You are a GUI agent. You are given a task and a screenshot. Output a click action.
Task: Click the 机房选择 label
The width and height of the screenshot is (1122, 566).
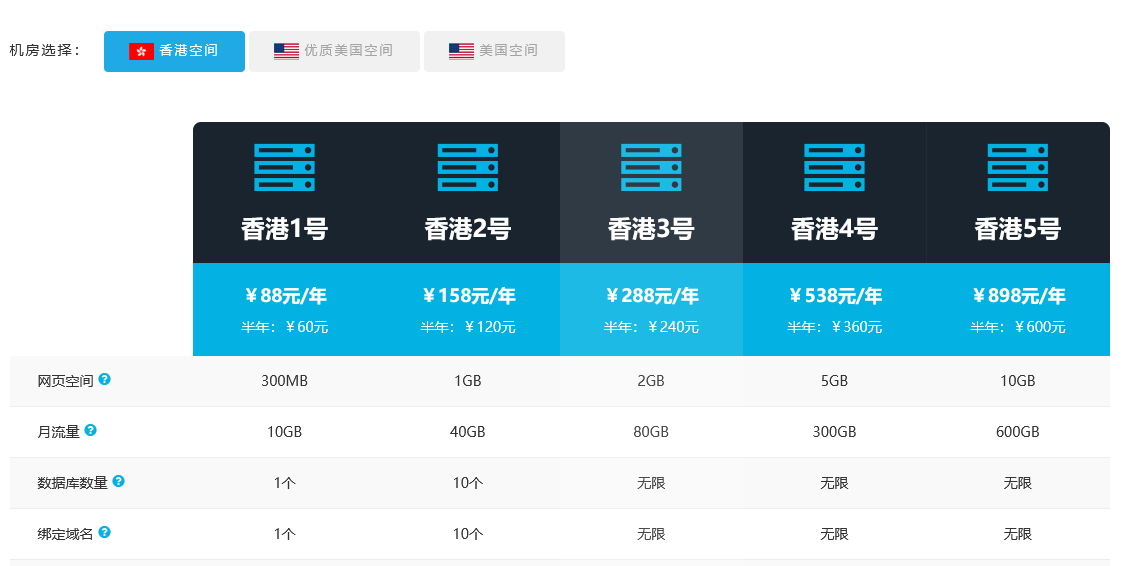click(45, 51)
